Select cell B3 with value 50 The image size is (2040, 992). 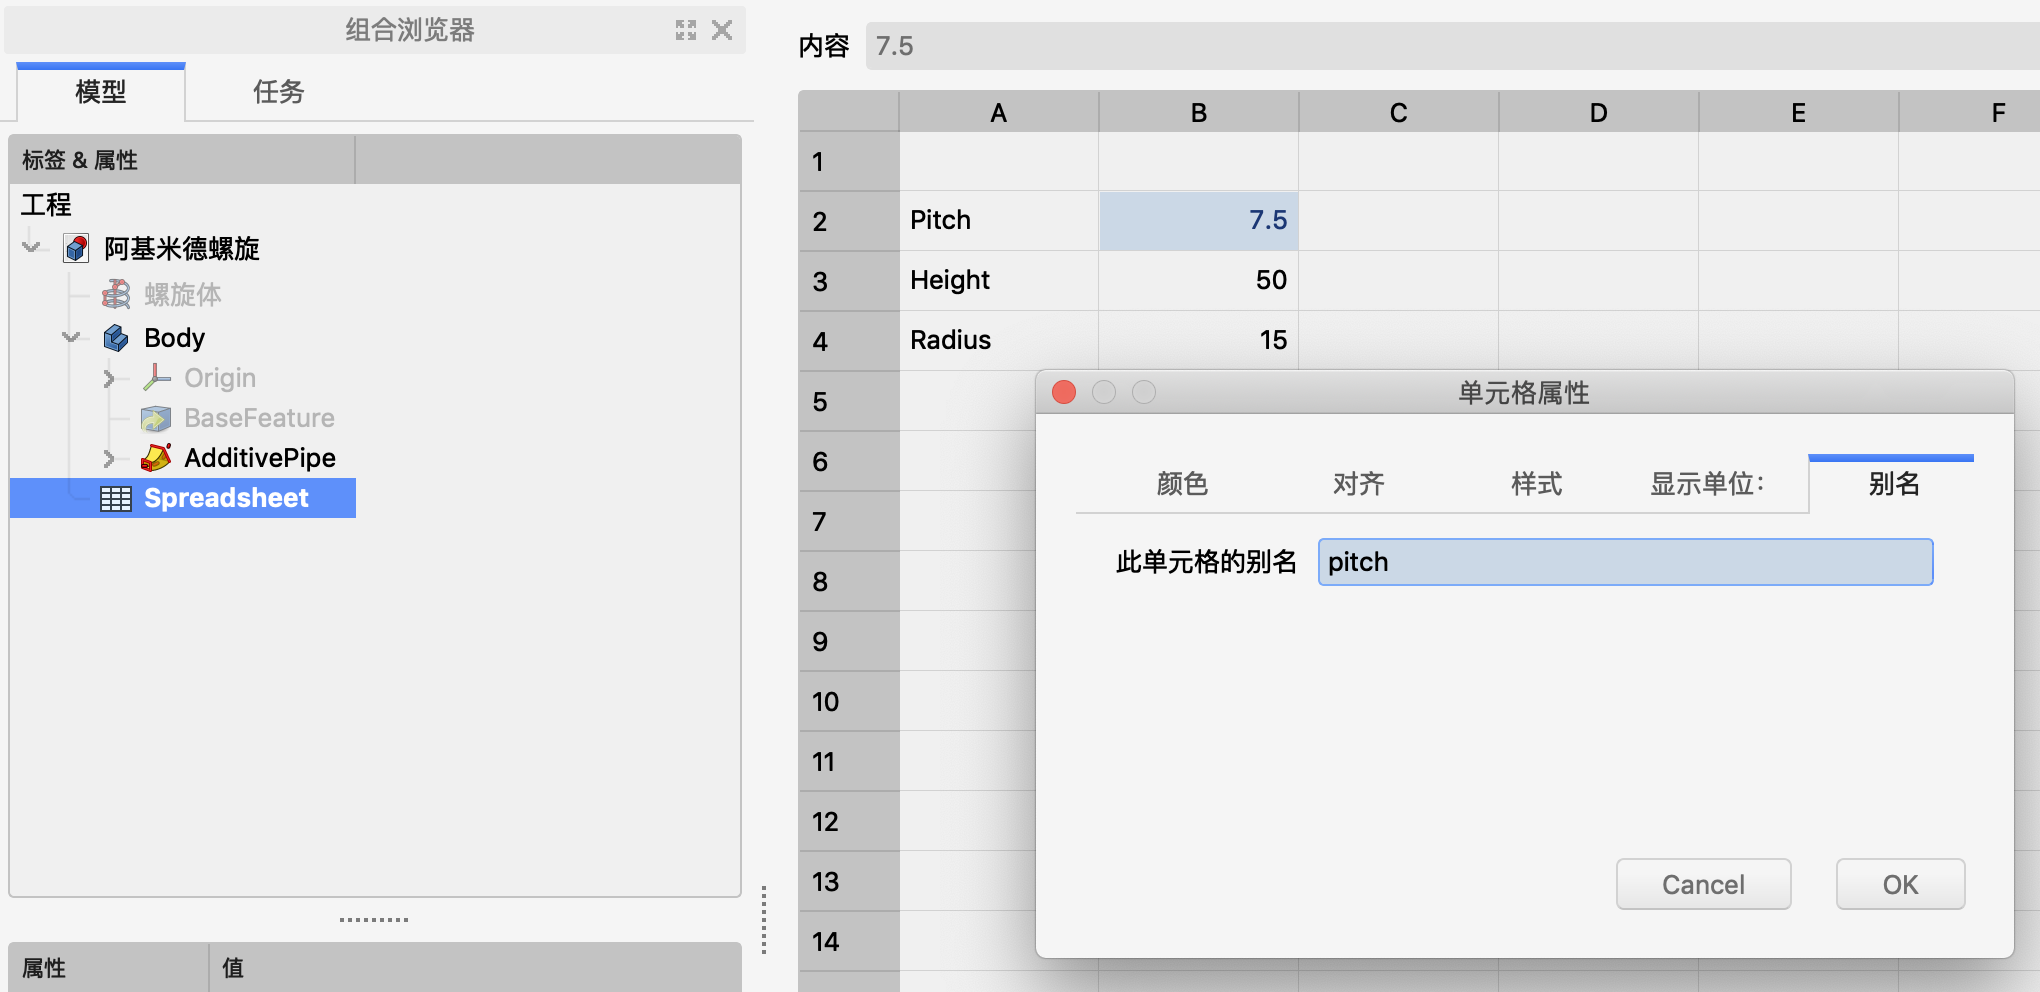[1198, 280]
